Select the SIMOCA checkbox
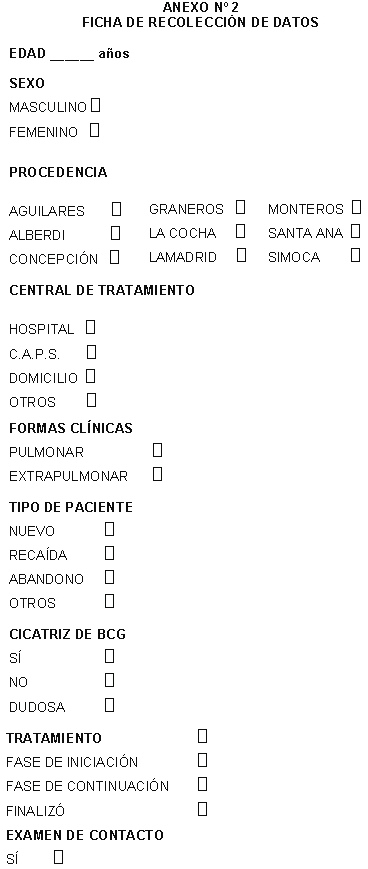The width and height of the screenshot is (368, 869). point(355,255)
